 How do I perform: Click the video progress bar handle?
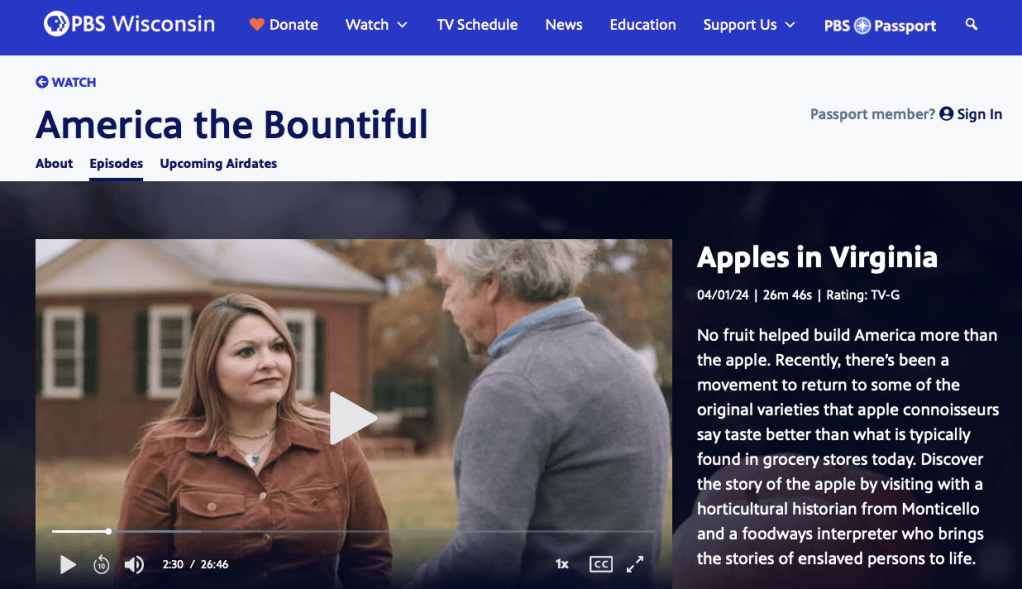108,532
